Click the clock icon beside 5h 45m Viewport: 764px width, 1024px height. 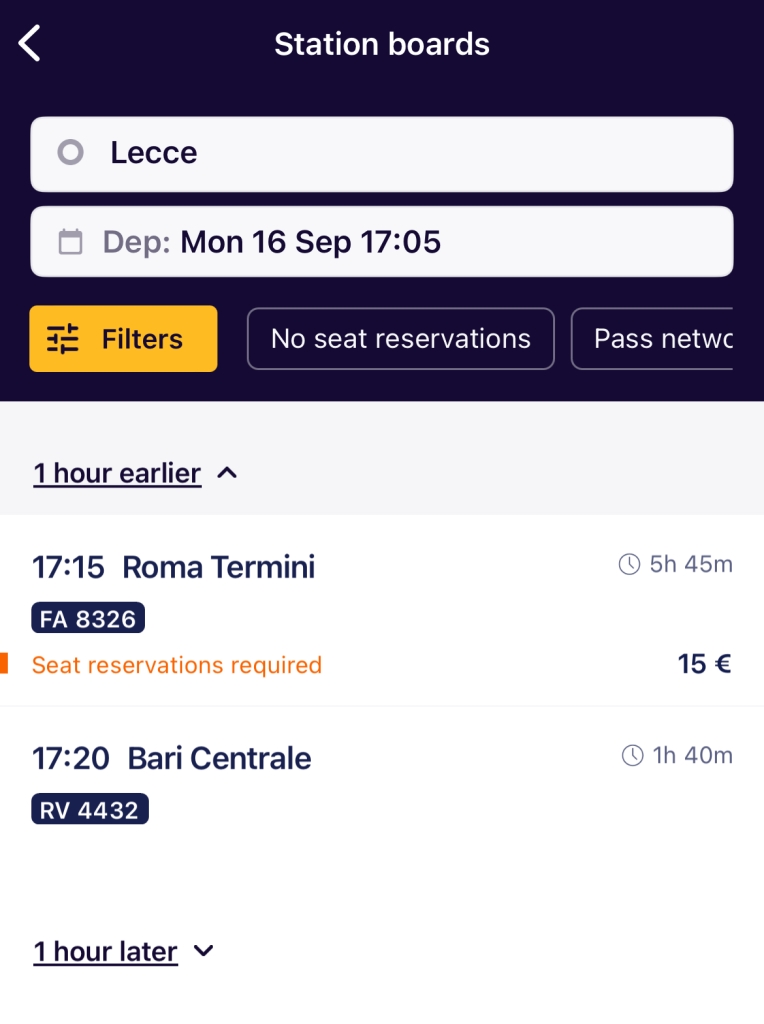(x=629, y=564)
